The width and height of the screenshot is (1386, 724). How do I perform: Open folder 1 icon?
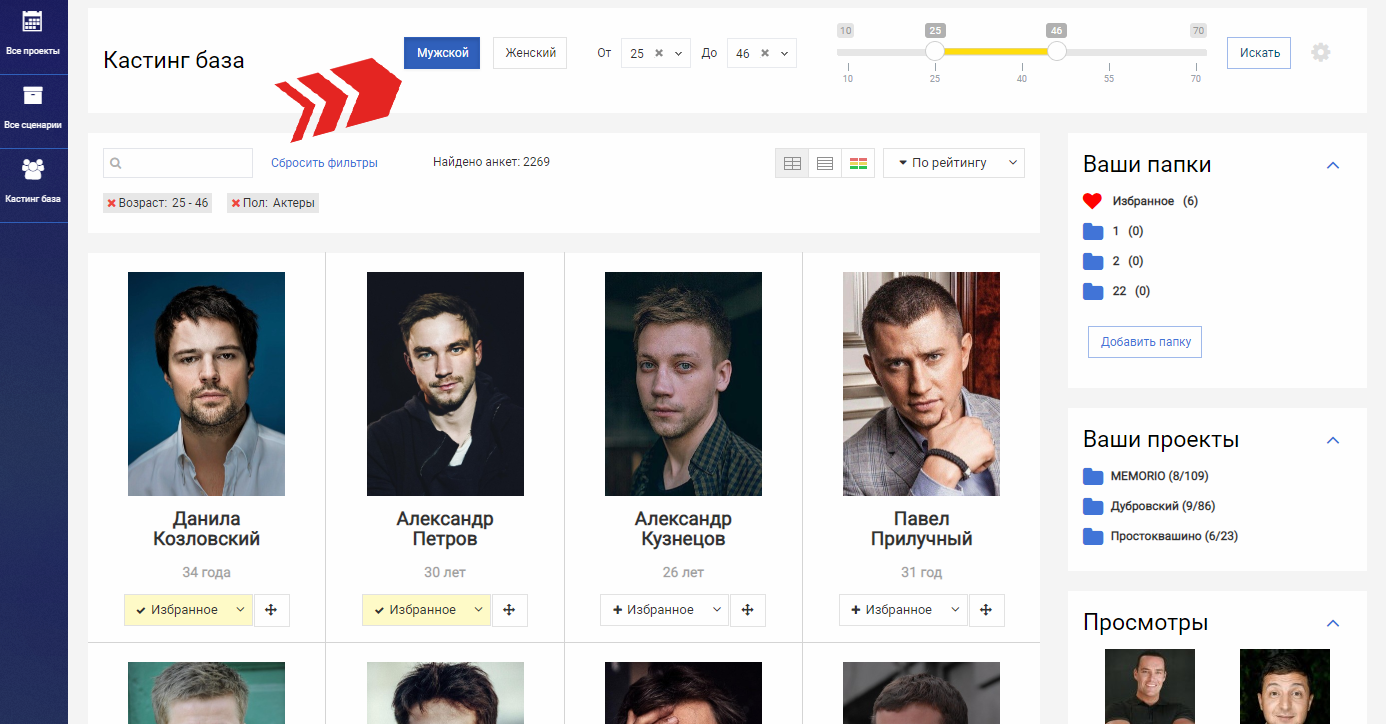pos(1093,231)
